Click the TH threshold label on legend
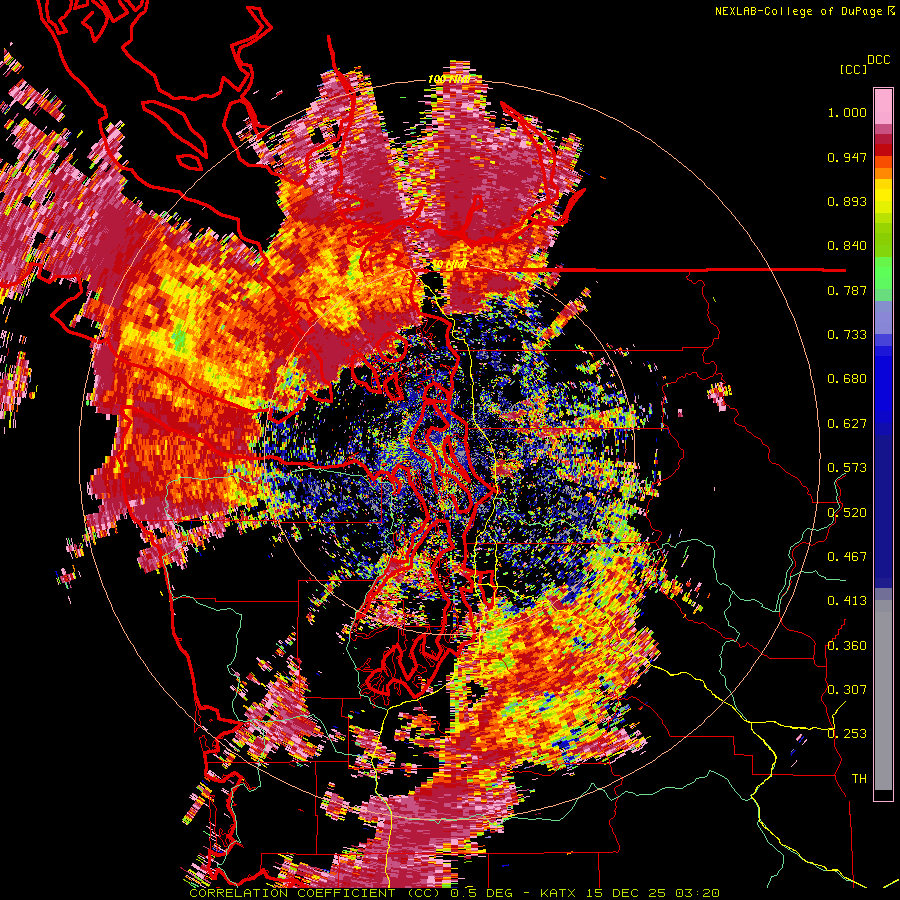This screenshot has height=900, width=900. click(x=859, y=778)
